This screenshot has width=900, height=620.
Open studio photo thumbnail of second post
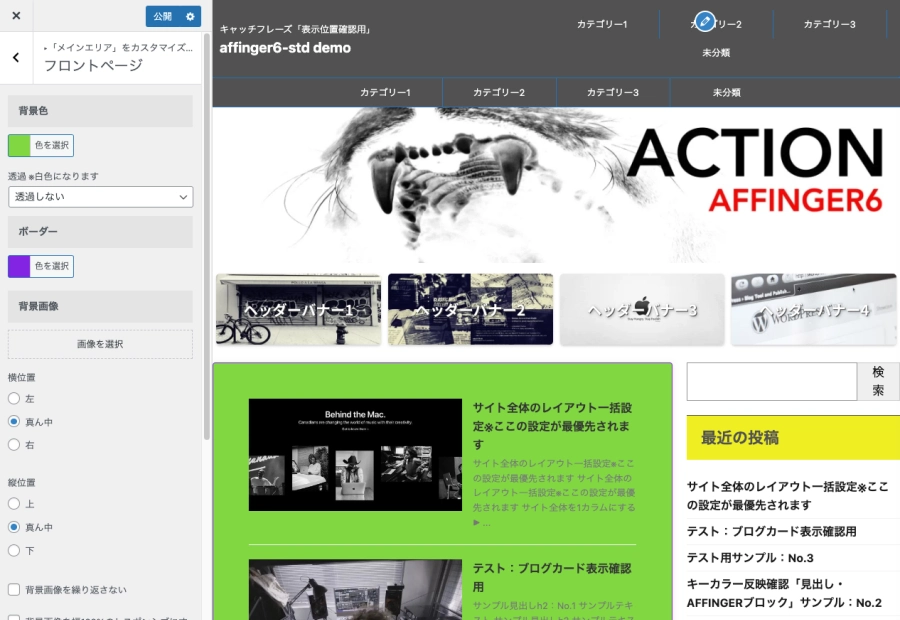coord(355,590)
